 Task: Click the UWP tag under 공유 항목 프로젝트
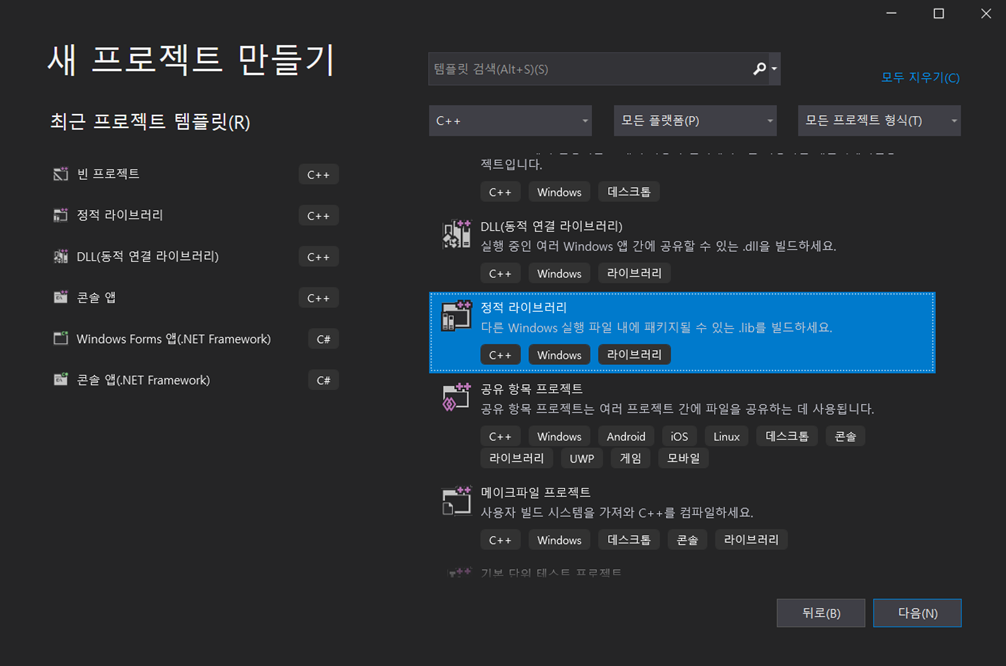(581, 458)
